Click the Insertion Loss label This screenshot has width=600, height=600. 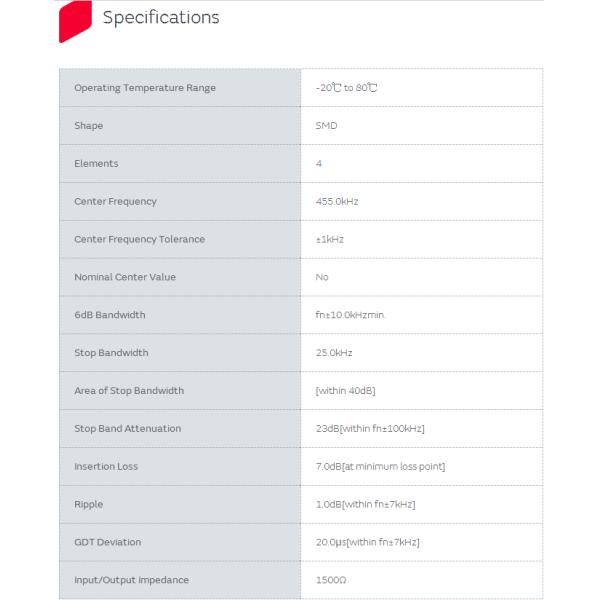(x=106, y=466)
